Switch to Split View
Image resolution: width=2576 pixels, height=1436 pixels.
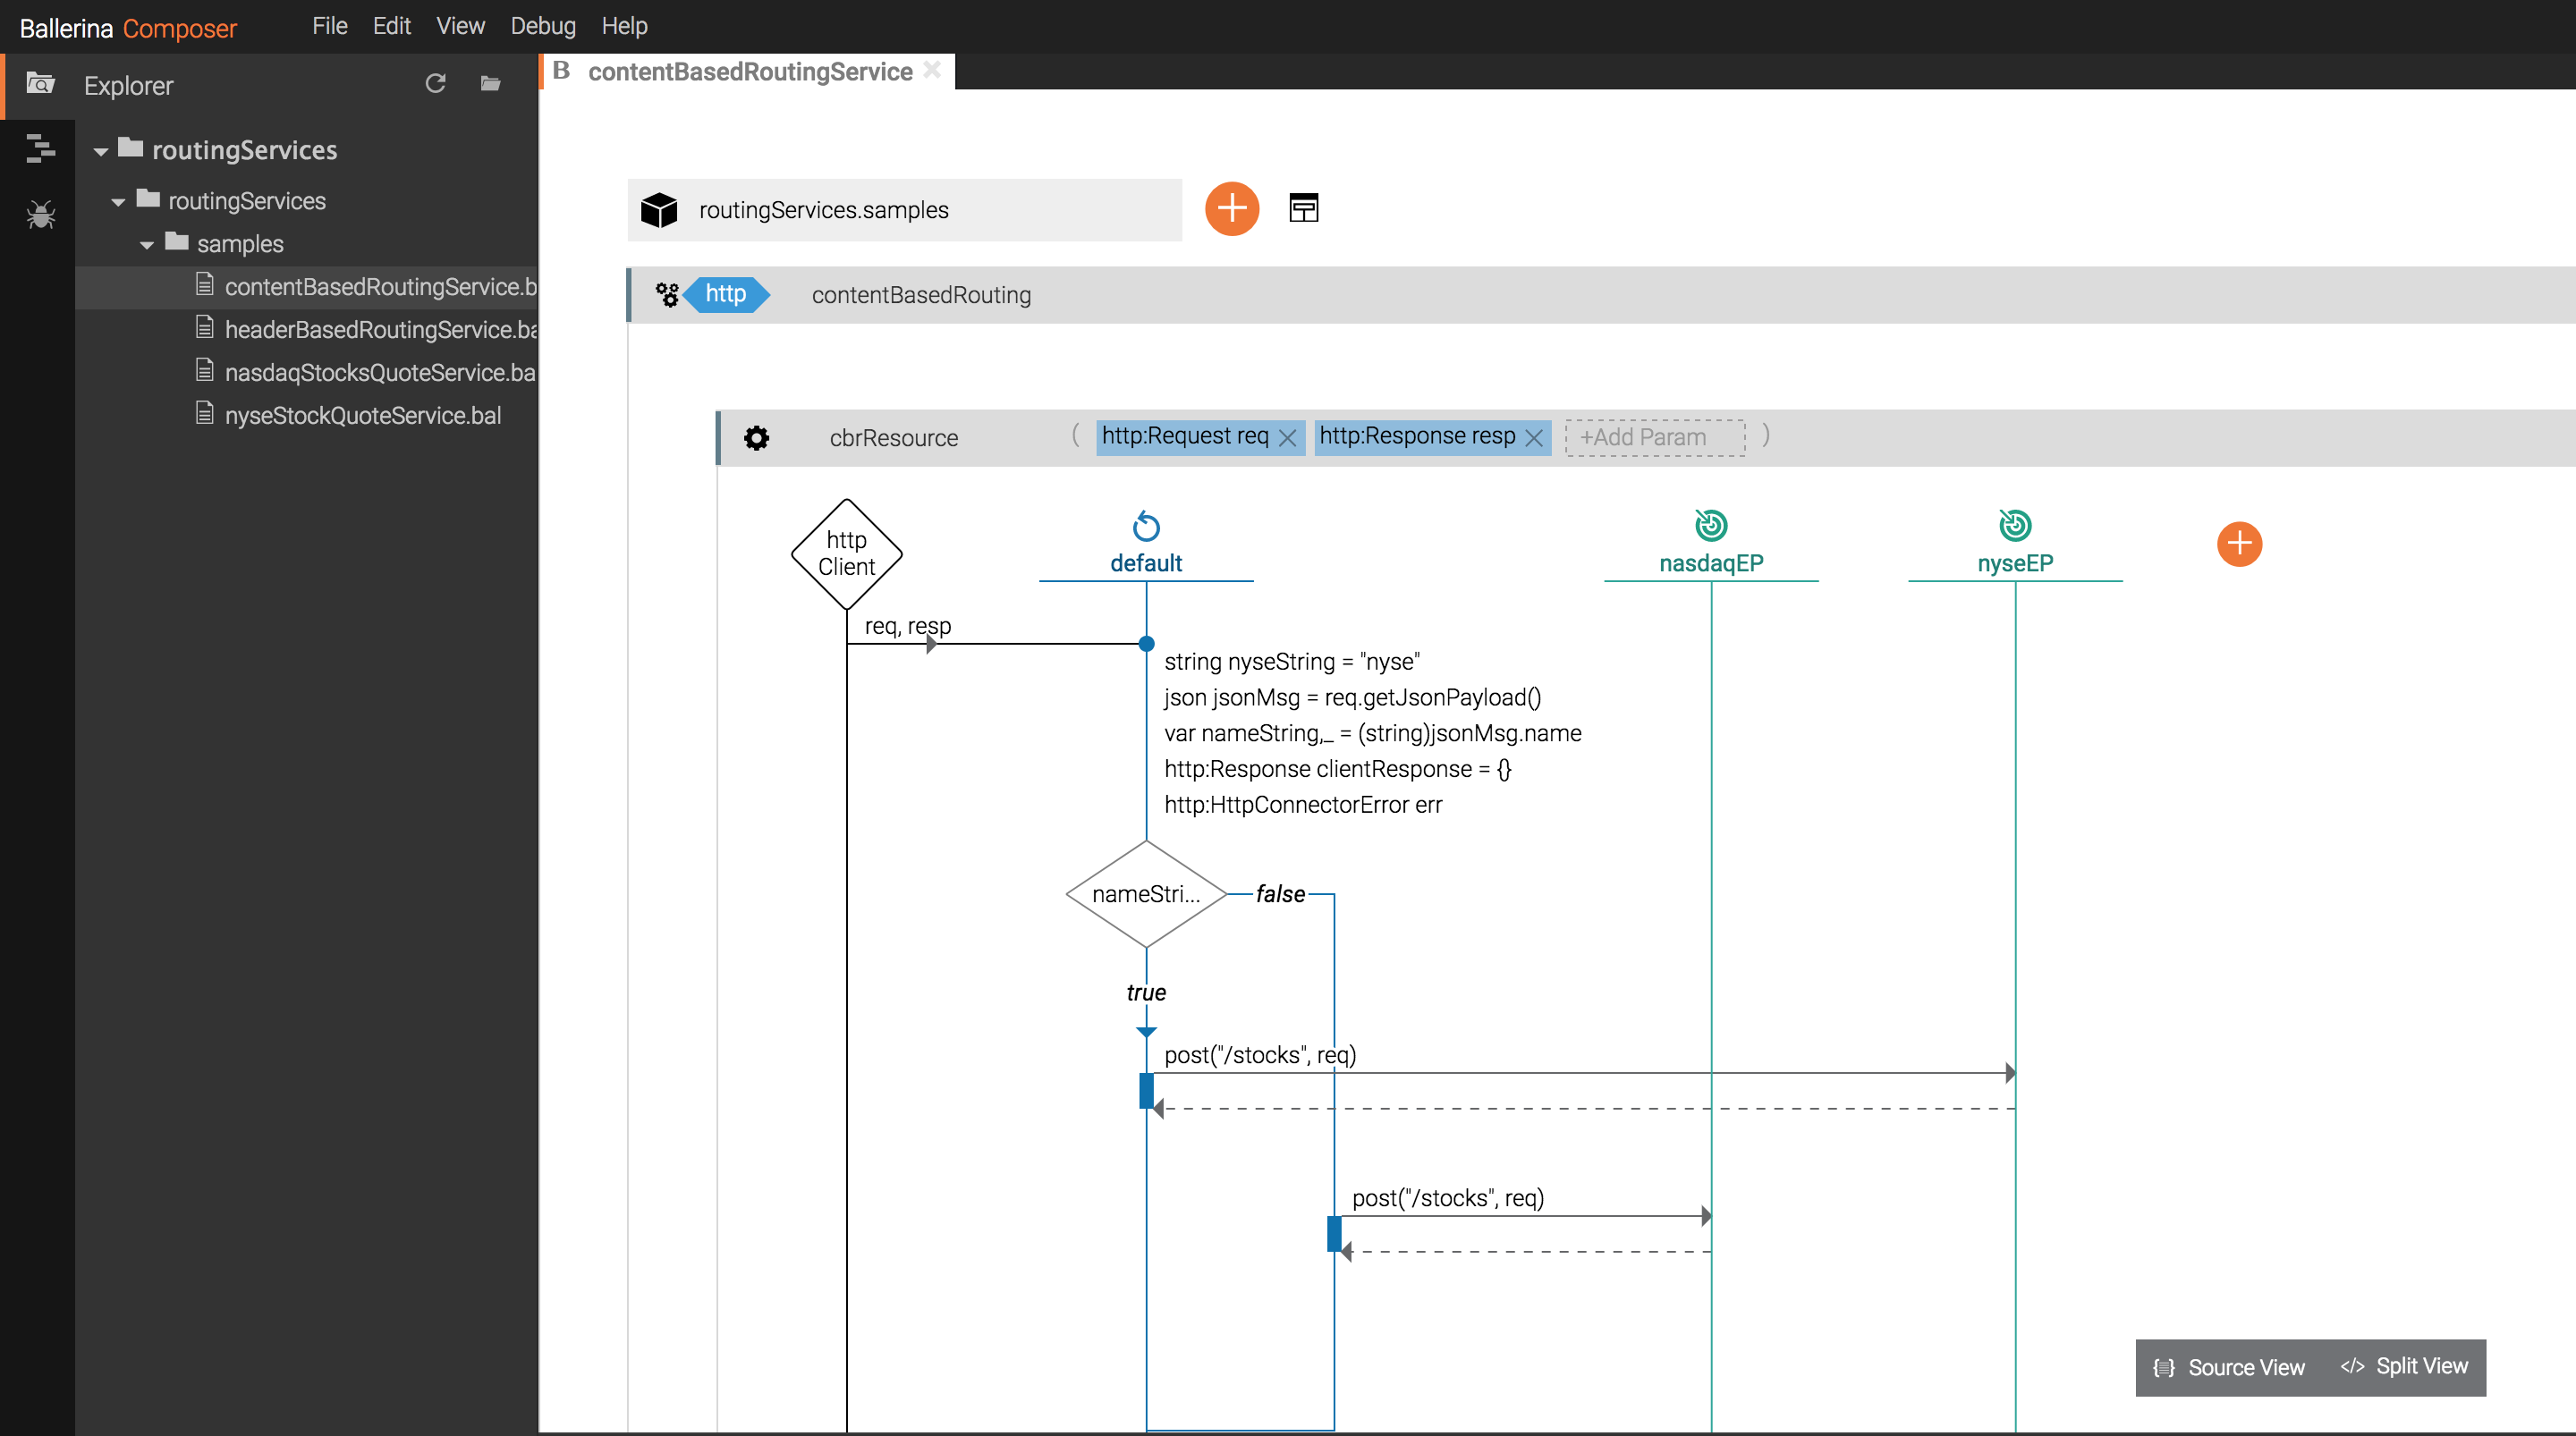pyautogui.click(x=2405, y=1366)
